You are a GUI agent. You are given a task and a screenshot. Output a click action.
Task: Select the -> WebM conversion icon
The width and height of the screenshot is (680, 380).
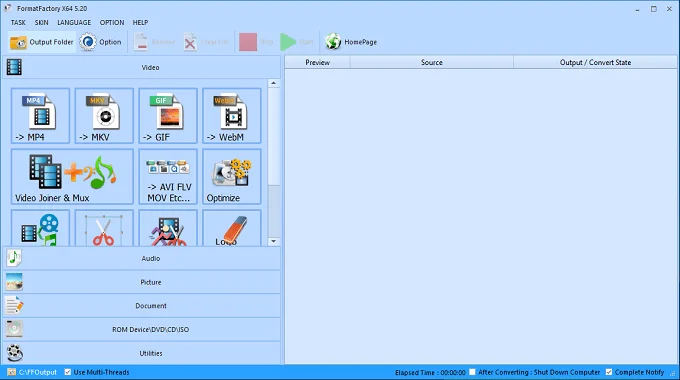point(232,116)
